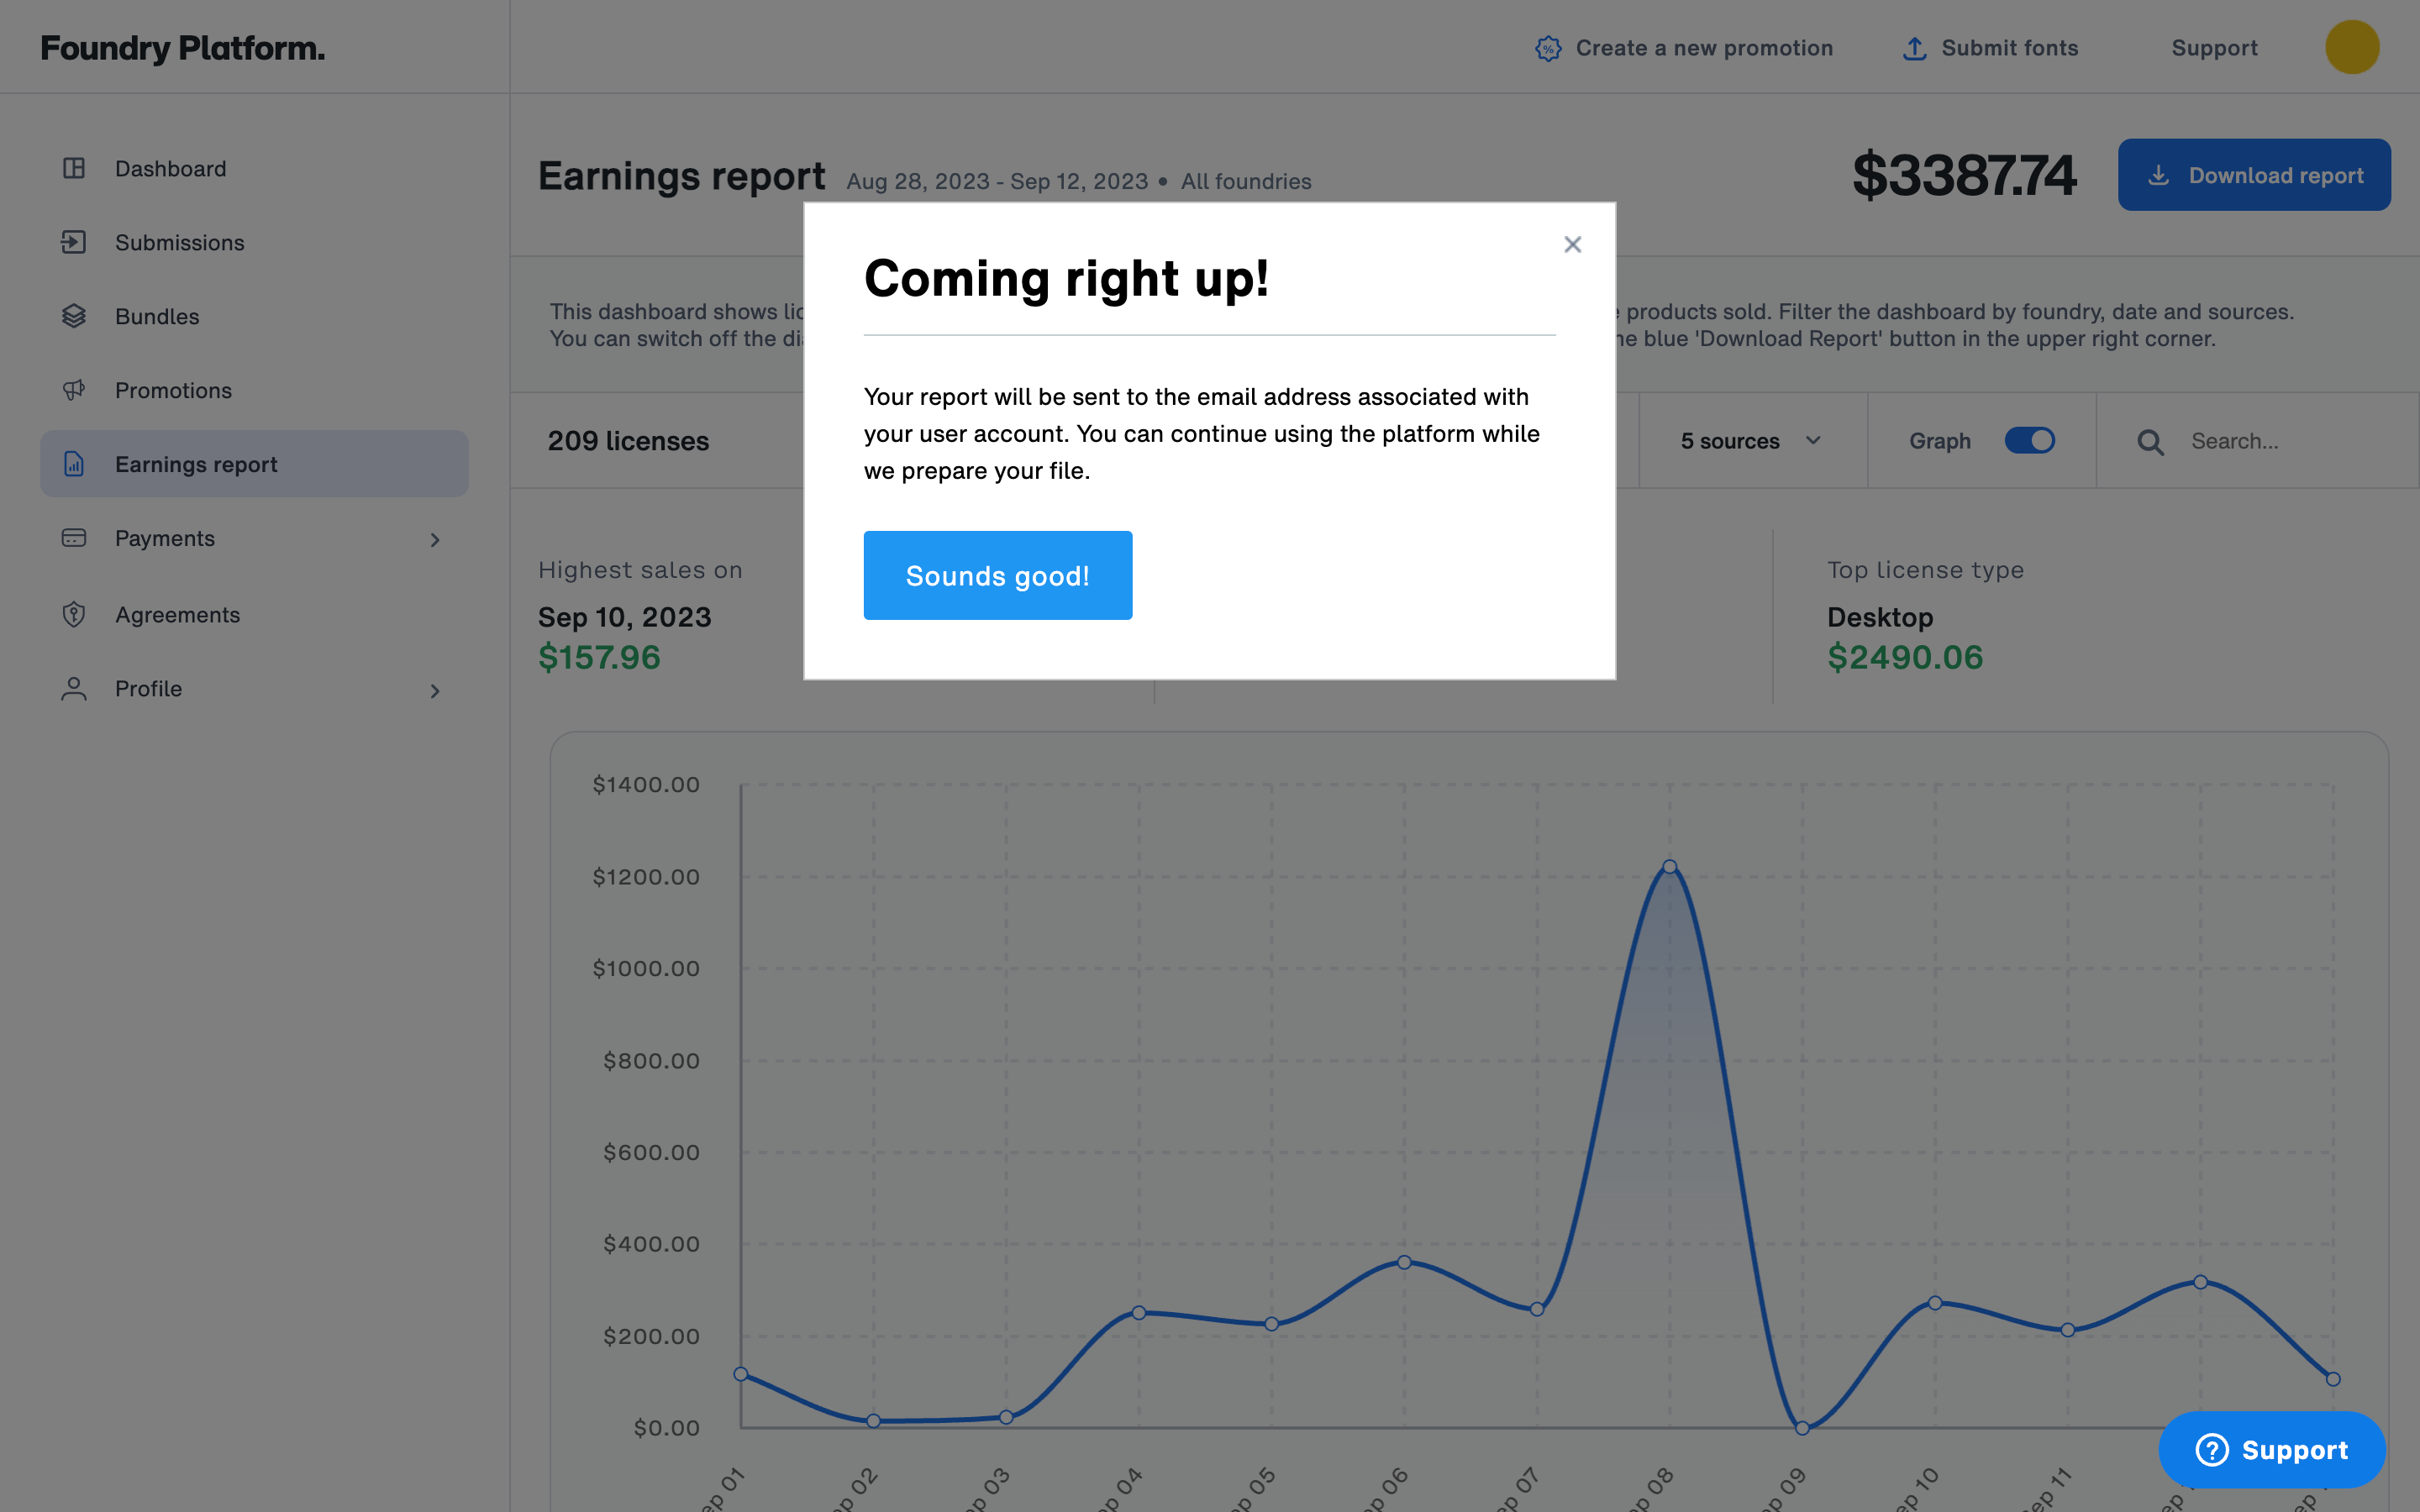
Task: Click the $1400.00 axis label
Action: tap(646, 784)
